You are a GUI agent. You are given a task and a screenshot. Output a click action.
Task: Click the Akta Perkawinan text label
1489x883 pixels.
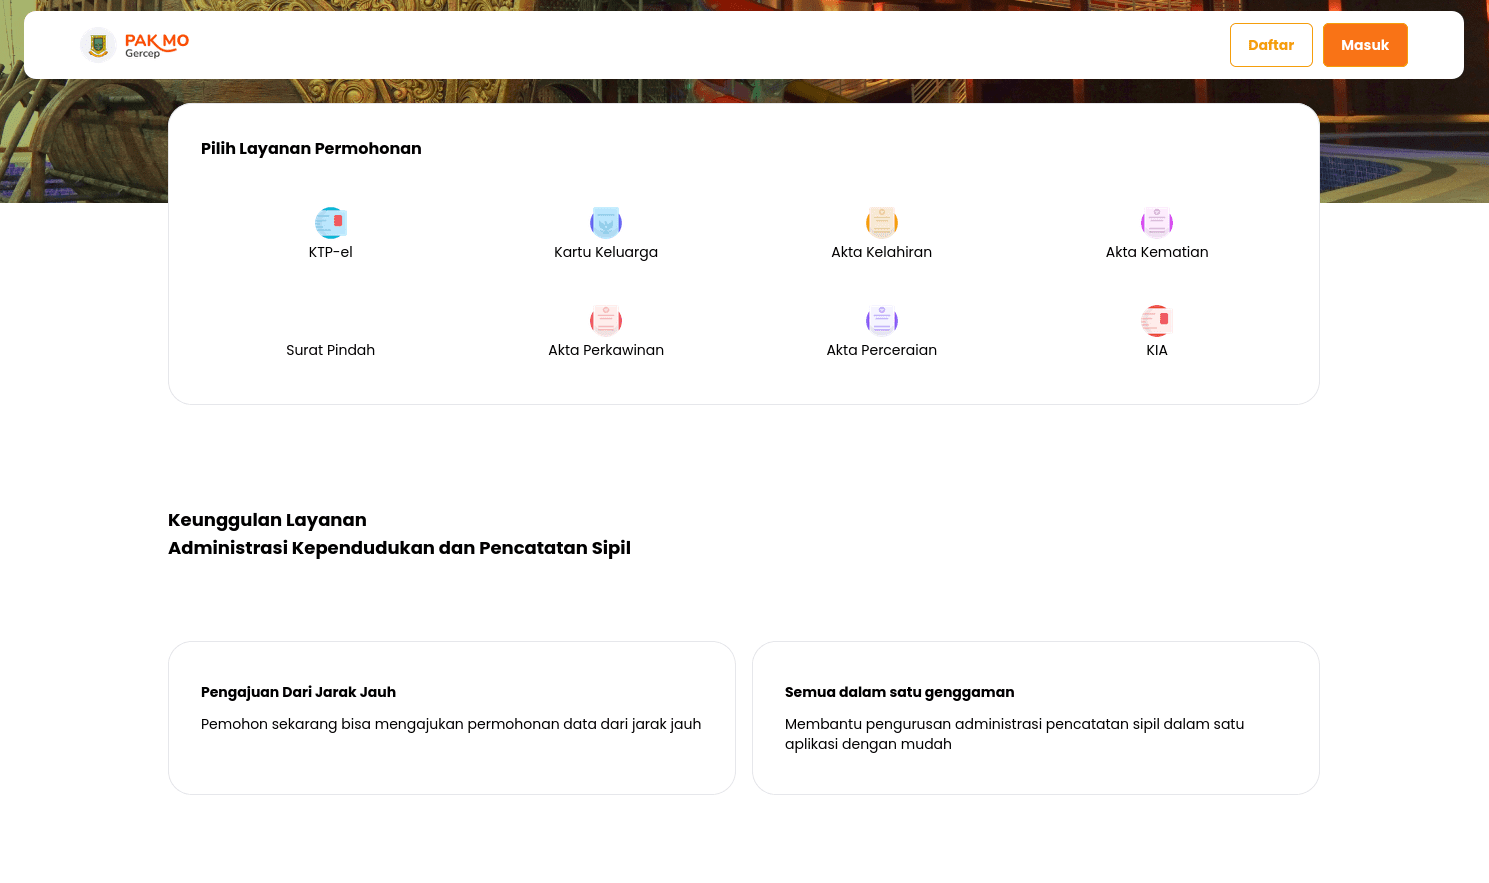pyautogui.click(x=606, y=350)
